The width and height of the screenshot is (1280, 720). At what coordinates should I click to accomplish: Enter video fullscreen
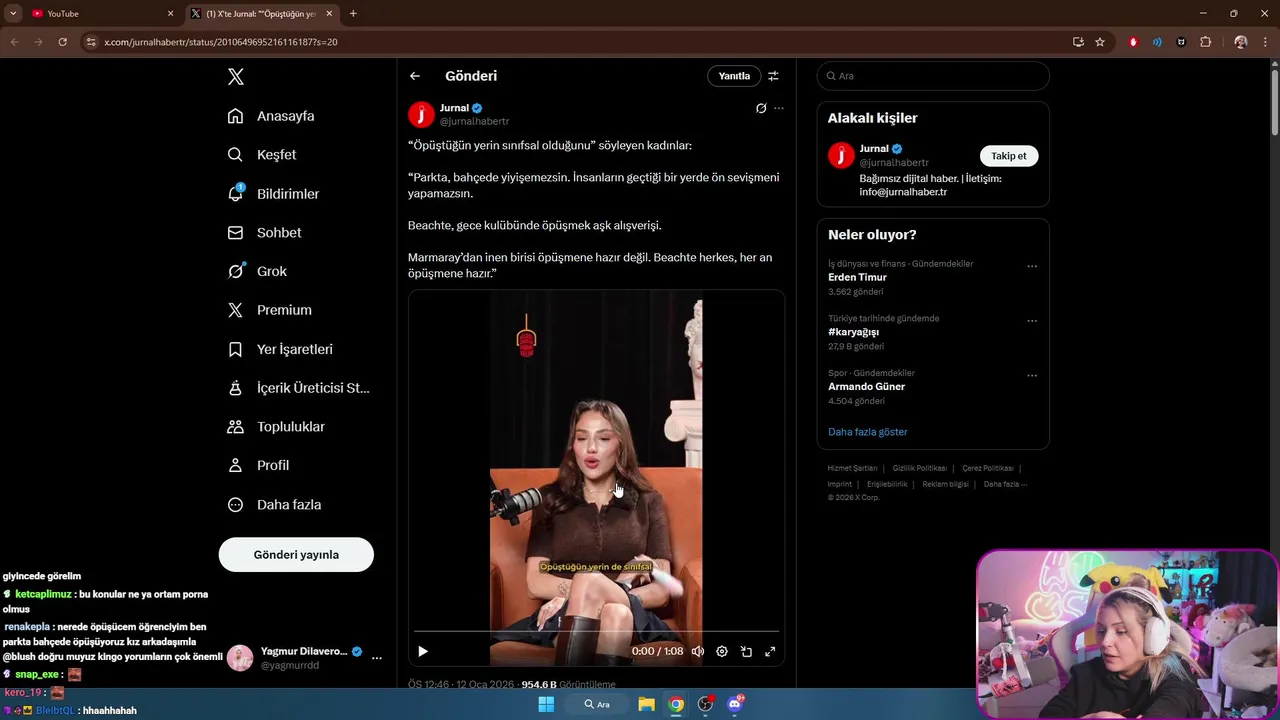coord(770,651)
